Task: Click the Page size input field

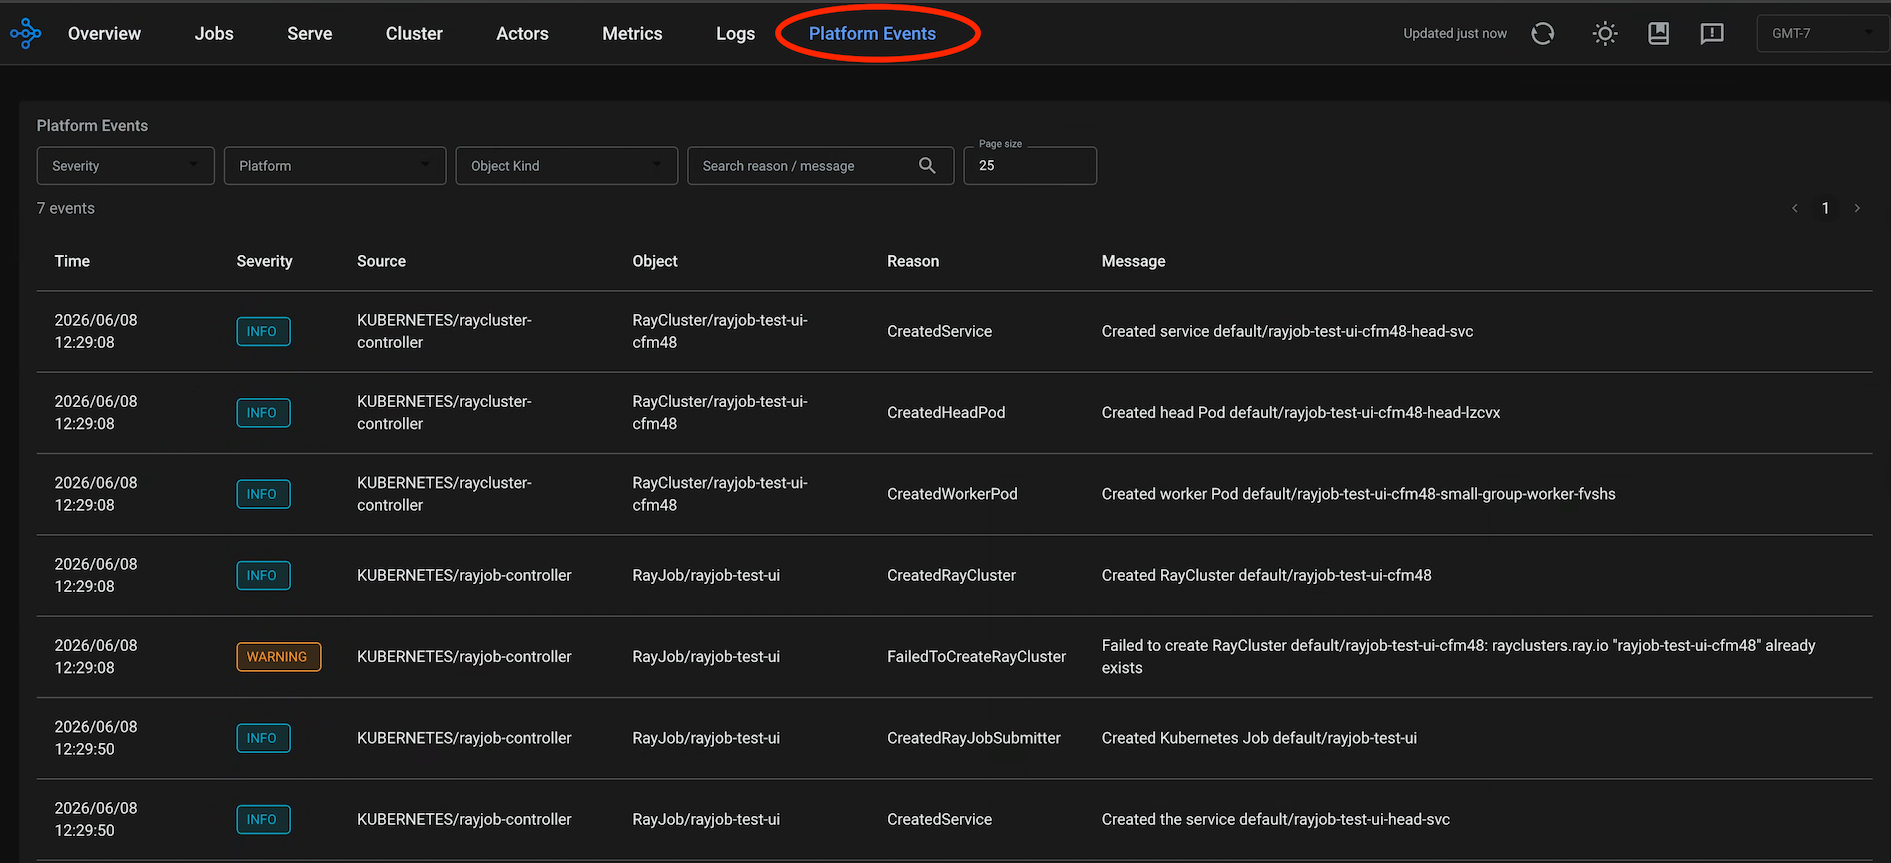Action: point(1030,166)
